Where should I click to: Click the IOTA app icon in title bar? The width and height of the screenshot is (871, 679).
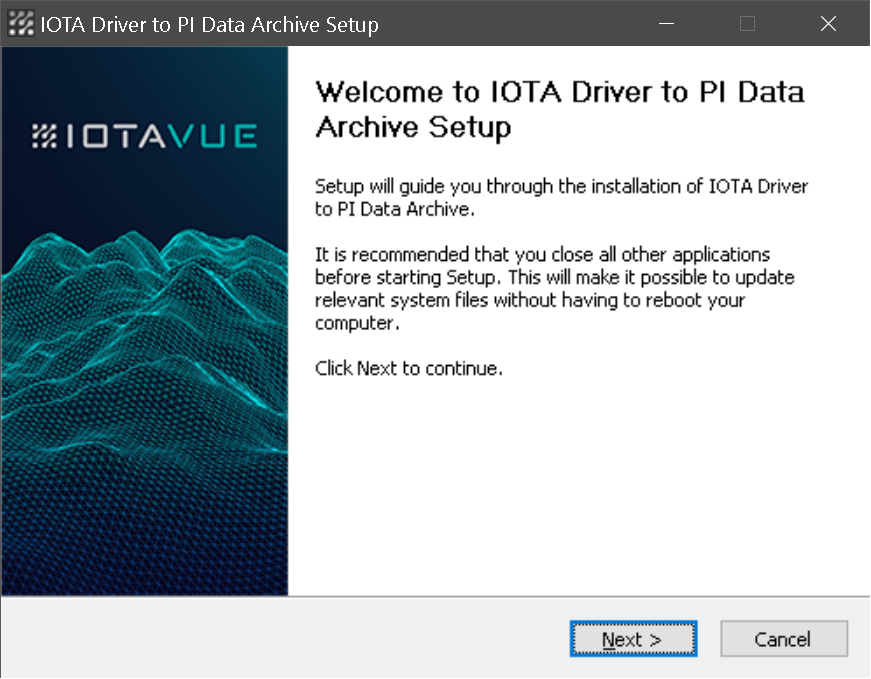21,24
